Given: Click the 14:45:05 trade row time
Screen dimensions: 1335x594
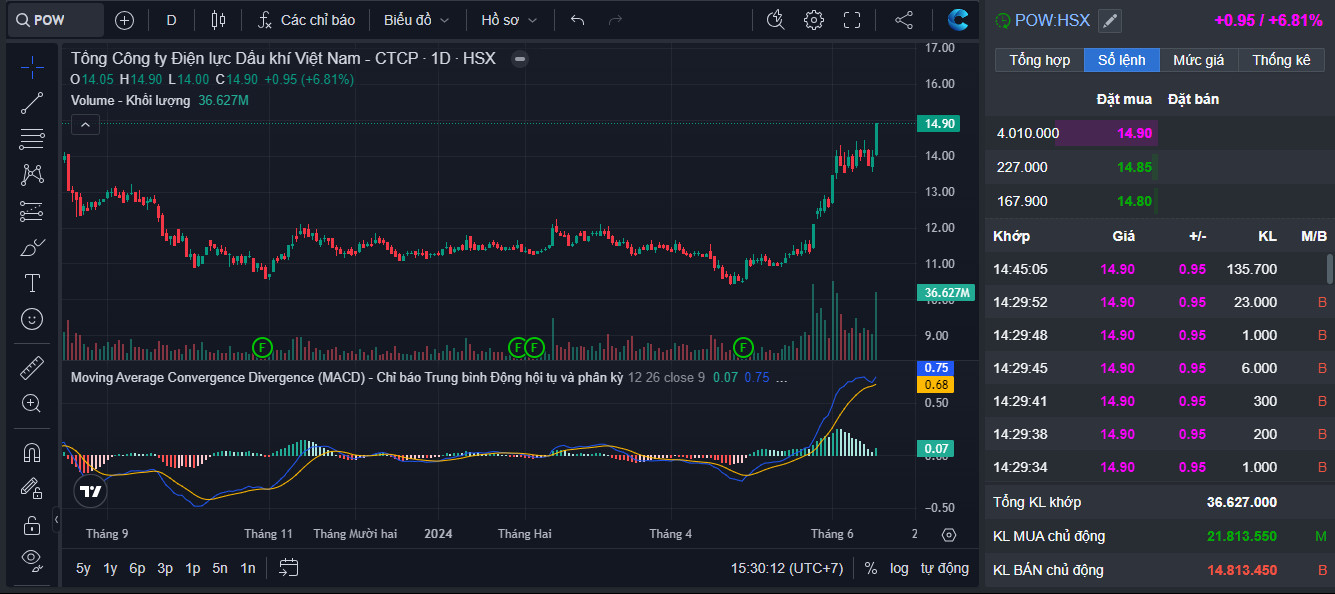Looking at the screenshot, I should pos(1020,269).
